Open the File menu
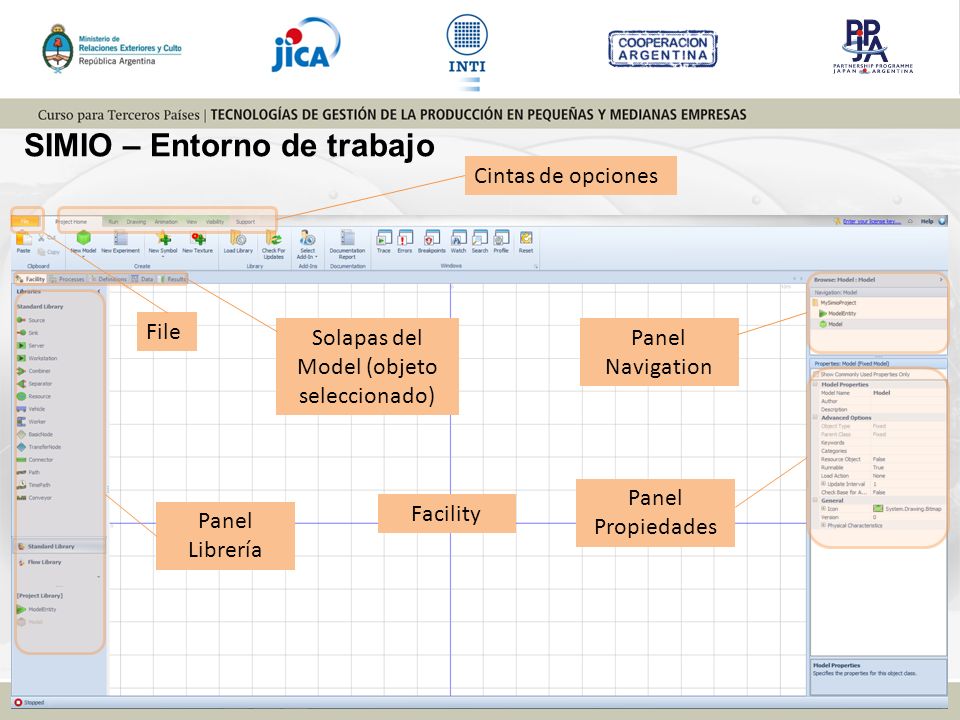The width and height of the screenshot is (960, 720). point(26,221)
